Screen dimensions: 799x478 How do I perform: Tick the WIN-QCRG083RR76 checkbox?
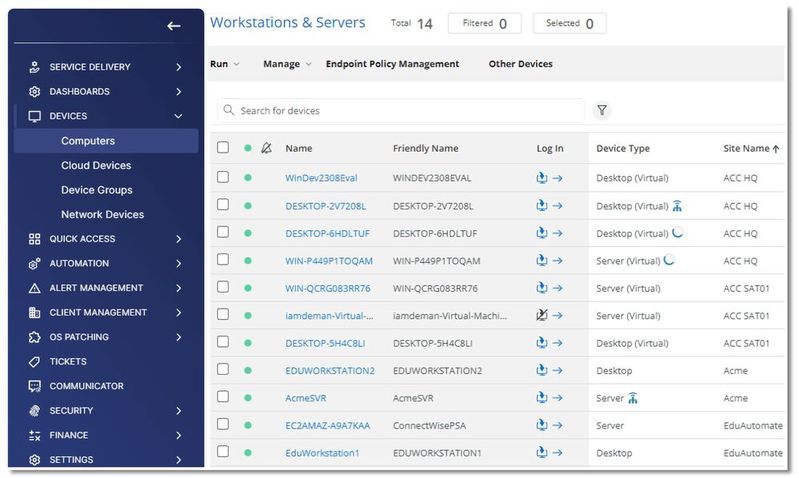click(223, 287)
